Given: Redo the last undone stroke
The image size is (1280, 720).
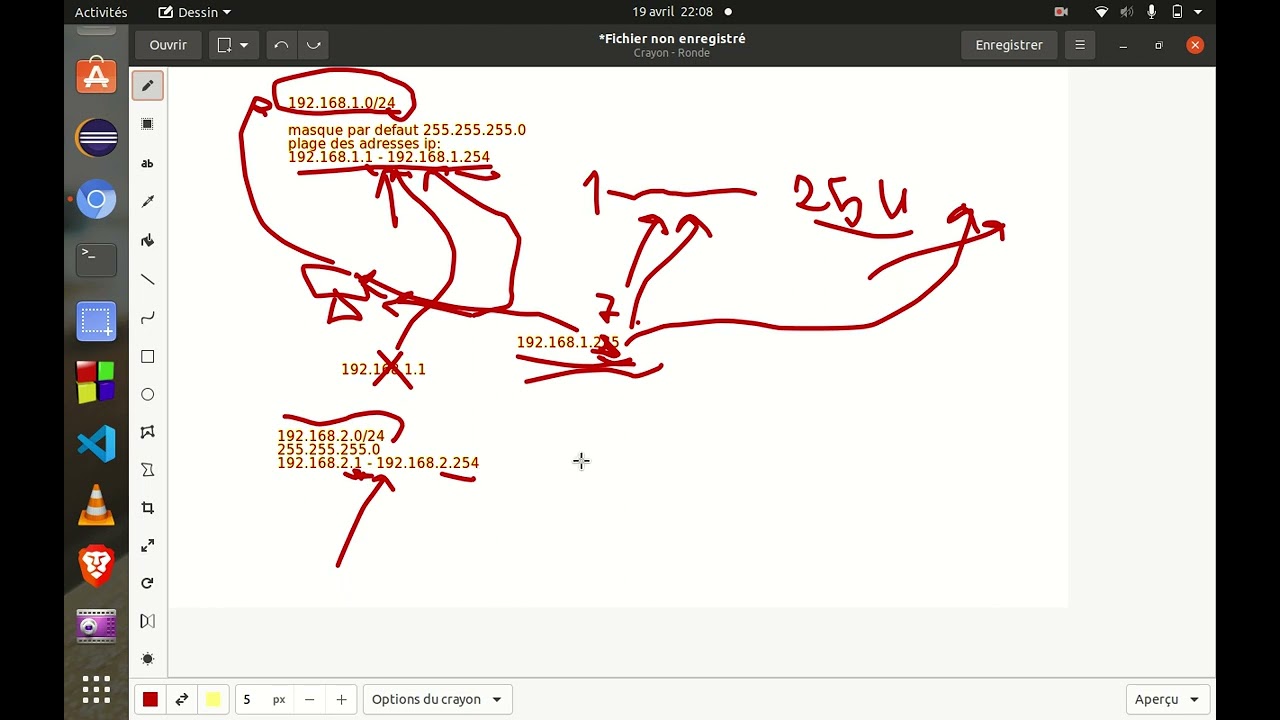Looking at the screenshot, I should point(313,45).
